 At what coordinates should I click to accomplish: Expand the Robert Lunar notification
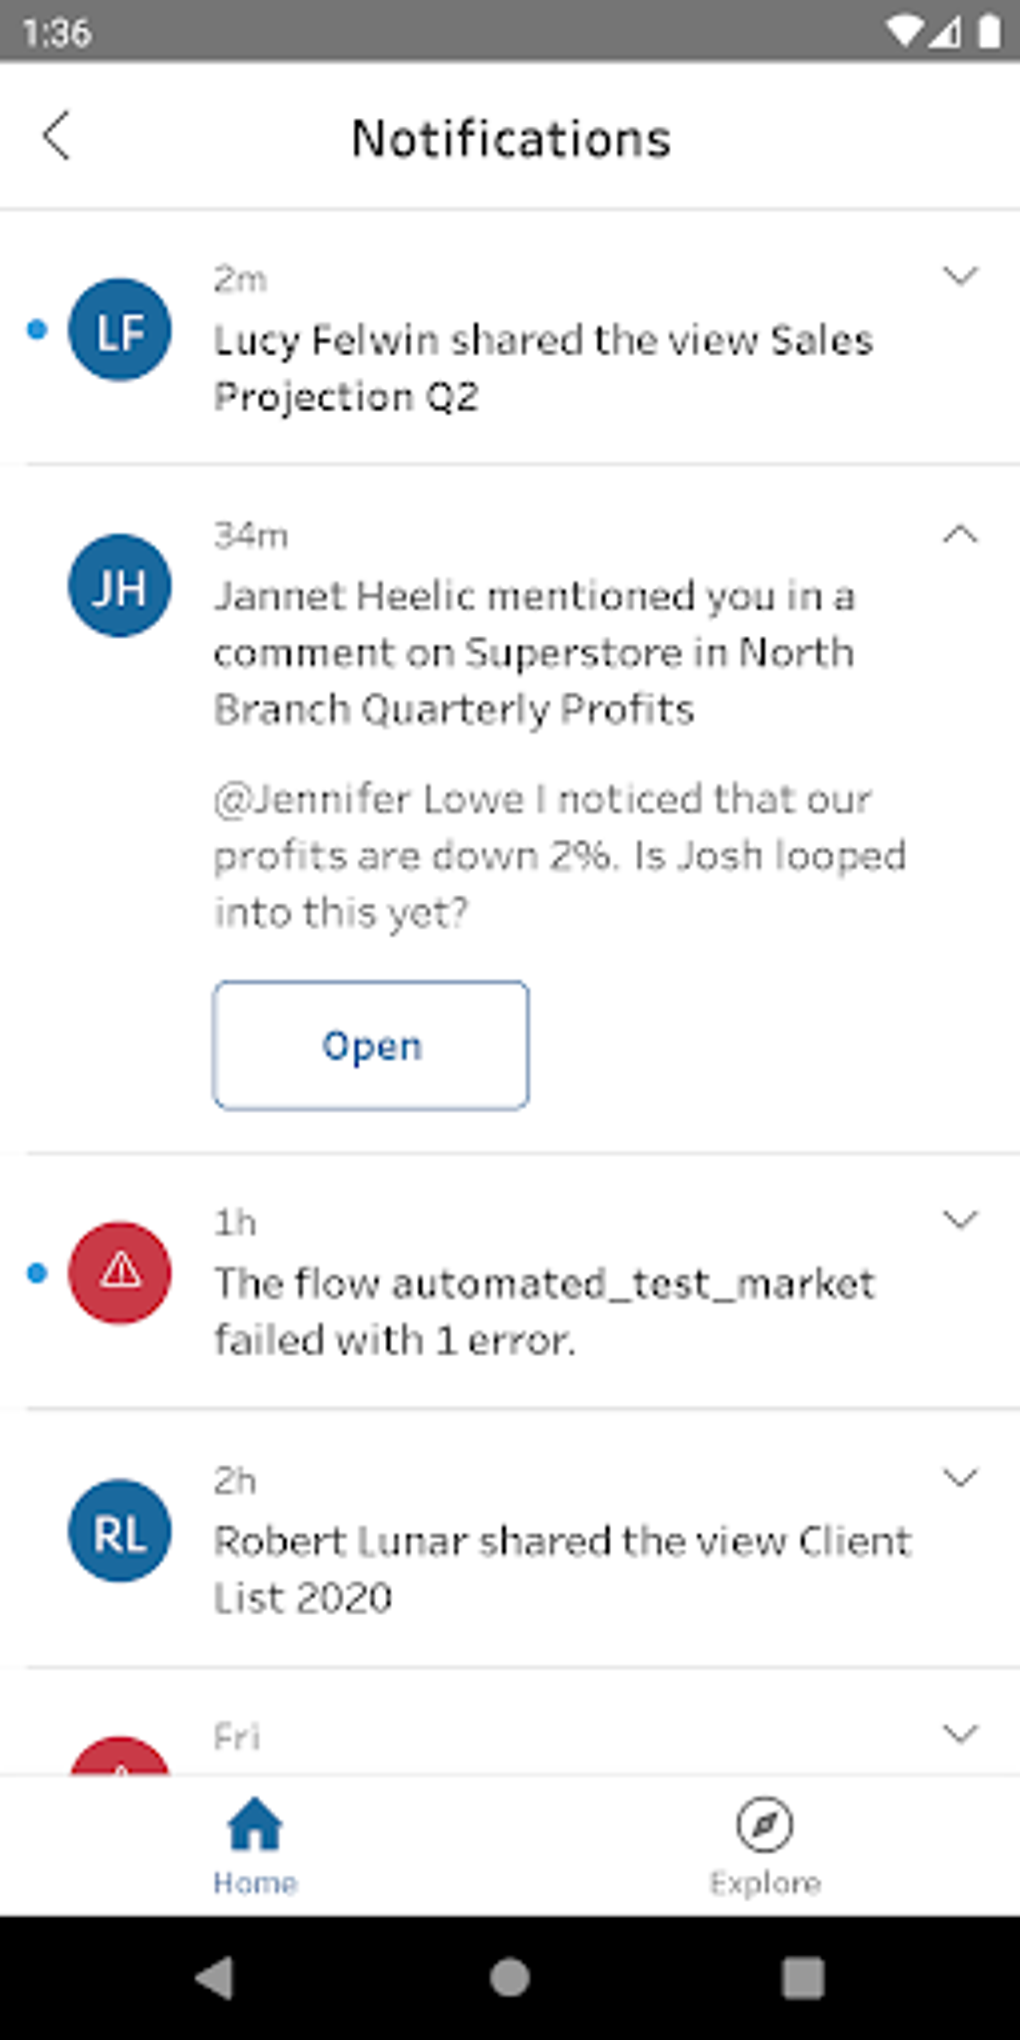[x=960, y=1477]
